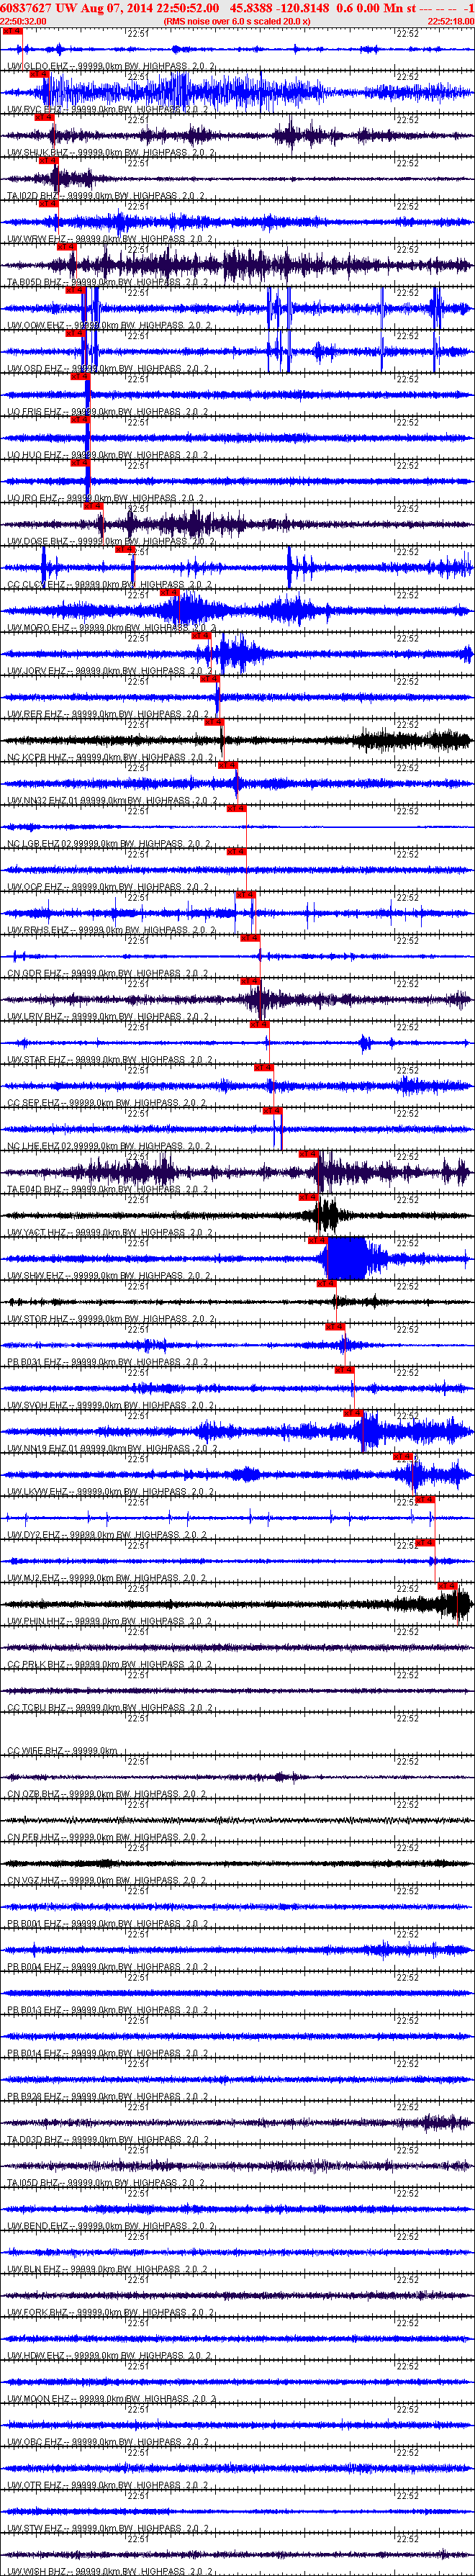Select the UW FORK BHZ station label

[x=110, y=2311]
